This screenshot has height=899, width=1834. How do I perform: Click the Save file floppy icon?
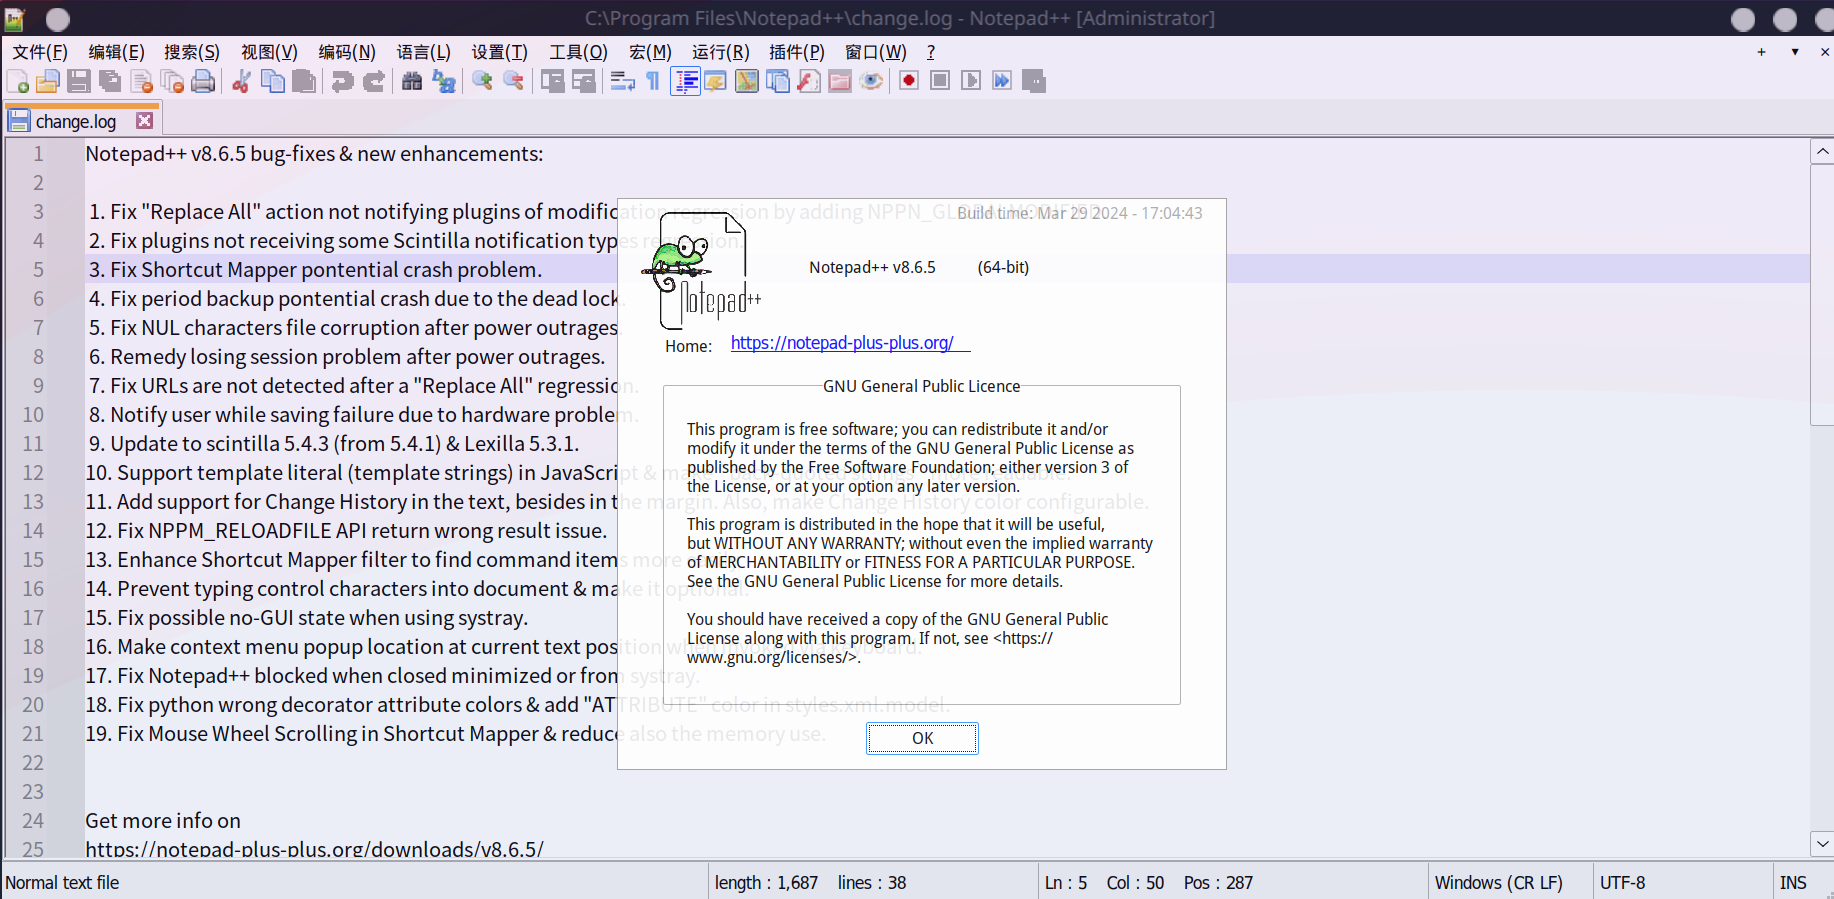coord(79,81)
